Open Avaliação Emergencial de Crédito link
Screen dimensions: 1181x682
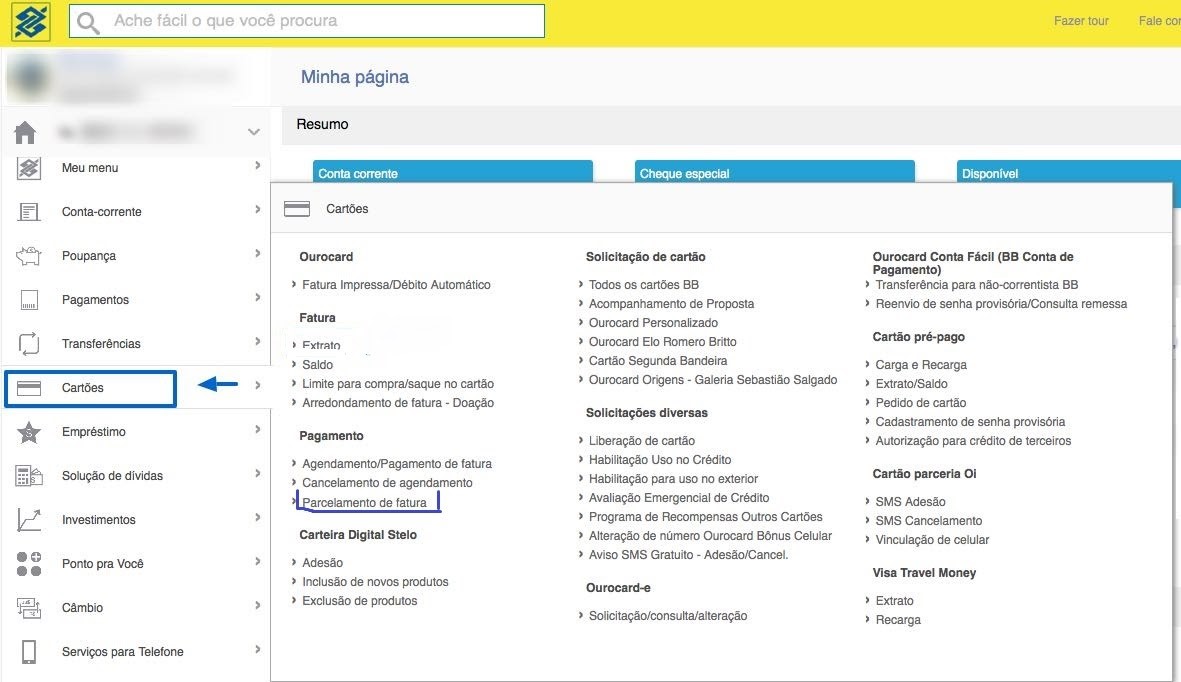(679, 497)
